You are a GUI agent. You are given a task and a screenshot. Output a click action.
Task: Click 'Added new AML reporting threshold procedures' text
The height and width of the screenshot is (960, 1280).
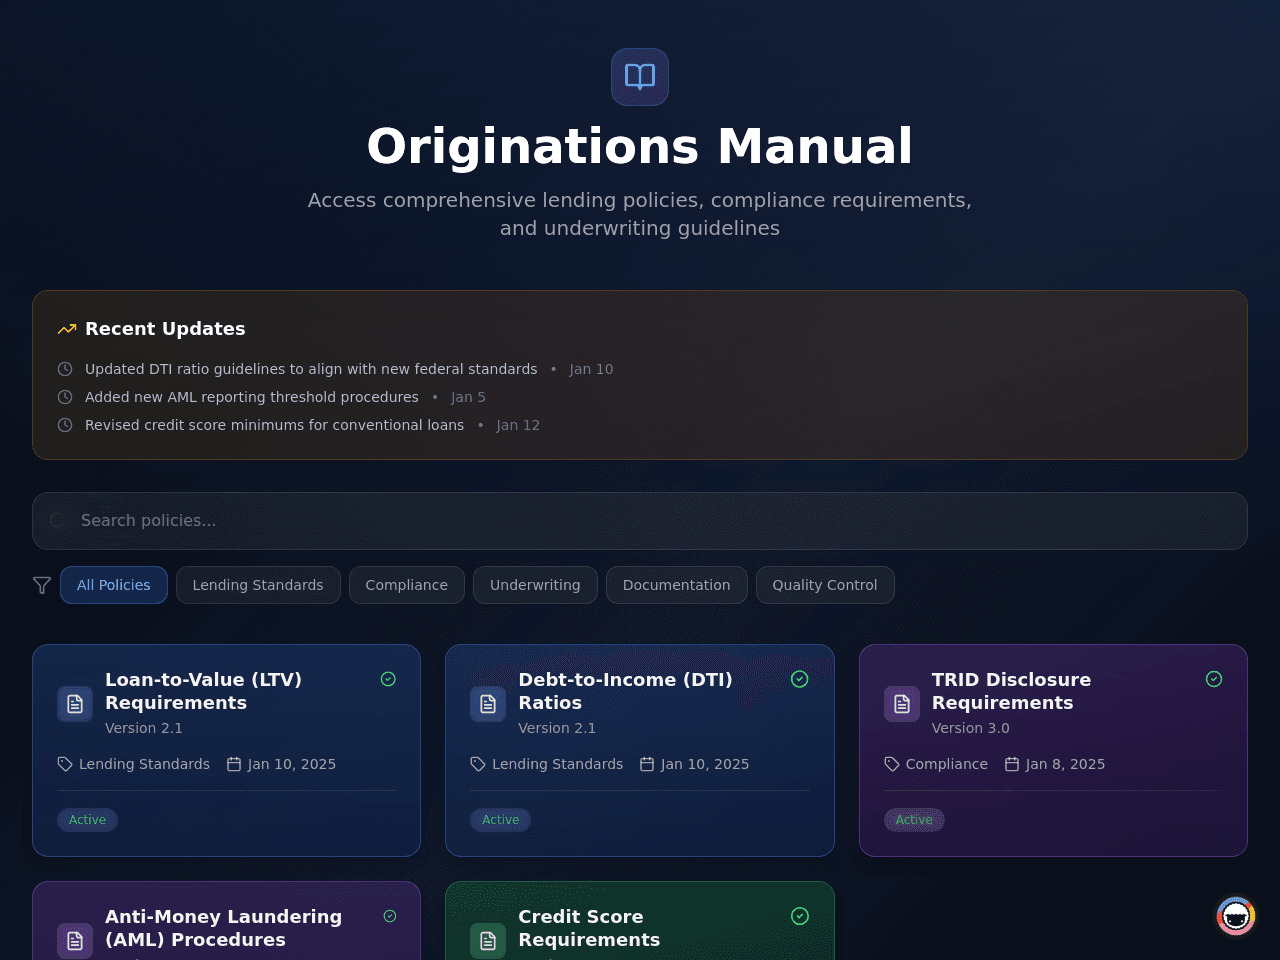point(252,397)
